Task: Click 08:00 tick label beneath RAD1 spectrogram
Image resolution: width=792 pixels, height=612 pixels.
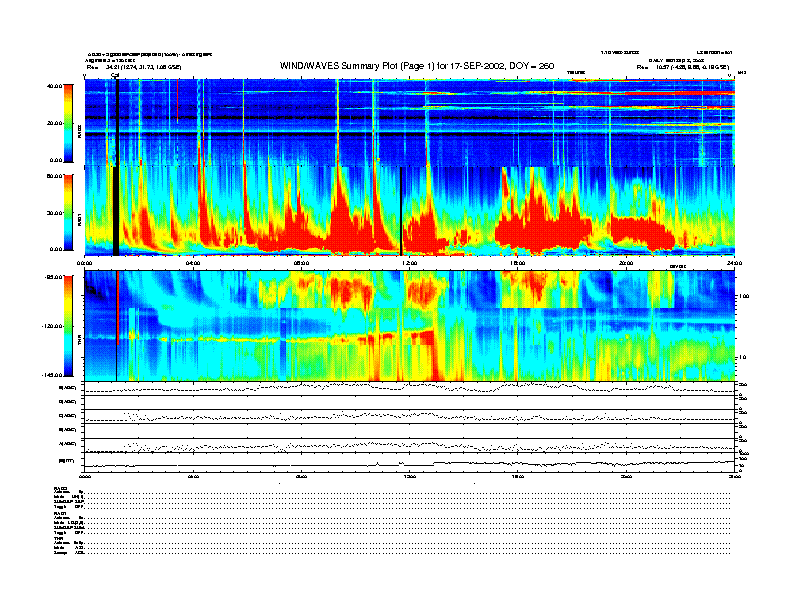Action: (301, 263)
